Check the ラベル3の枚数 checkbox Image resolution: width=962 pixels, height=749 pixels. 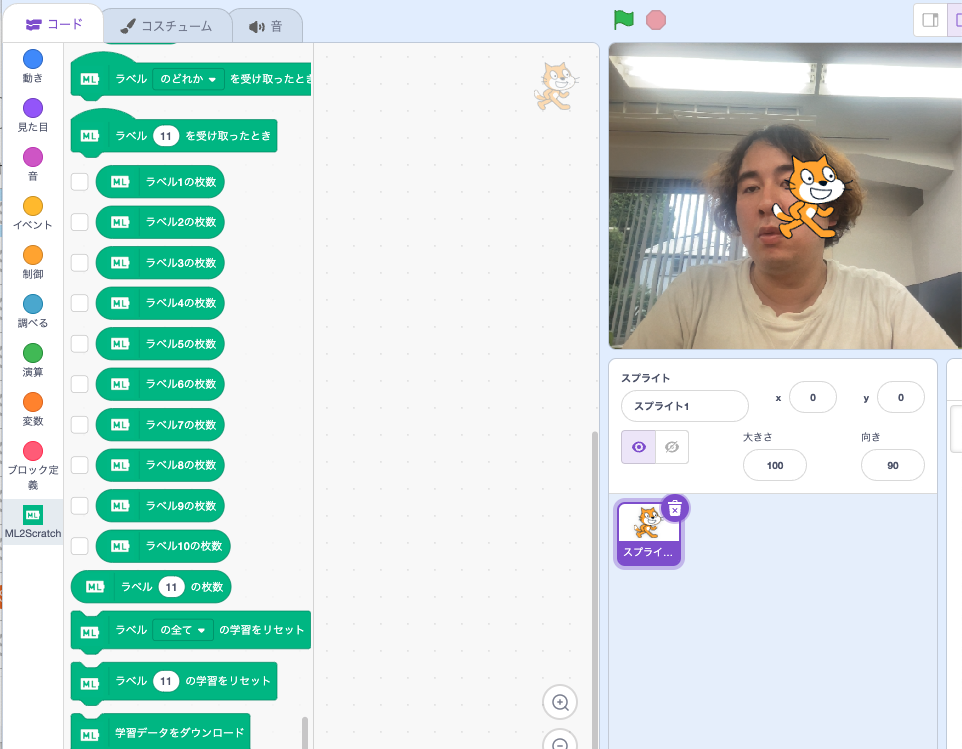[x=80, y=263]
